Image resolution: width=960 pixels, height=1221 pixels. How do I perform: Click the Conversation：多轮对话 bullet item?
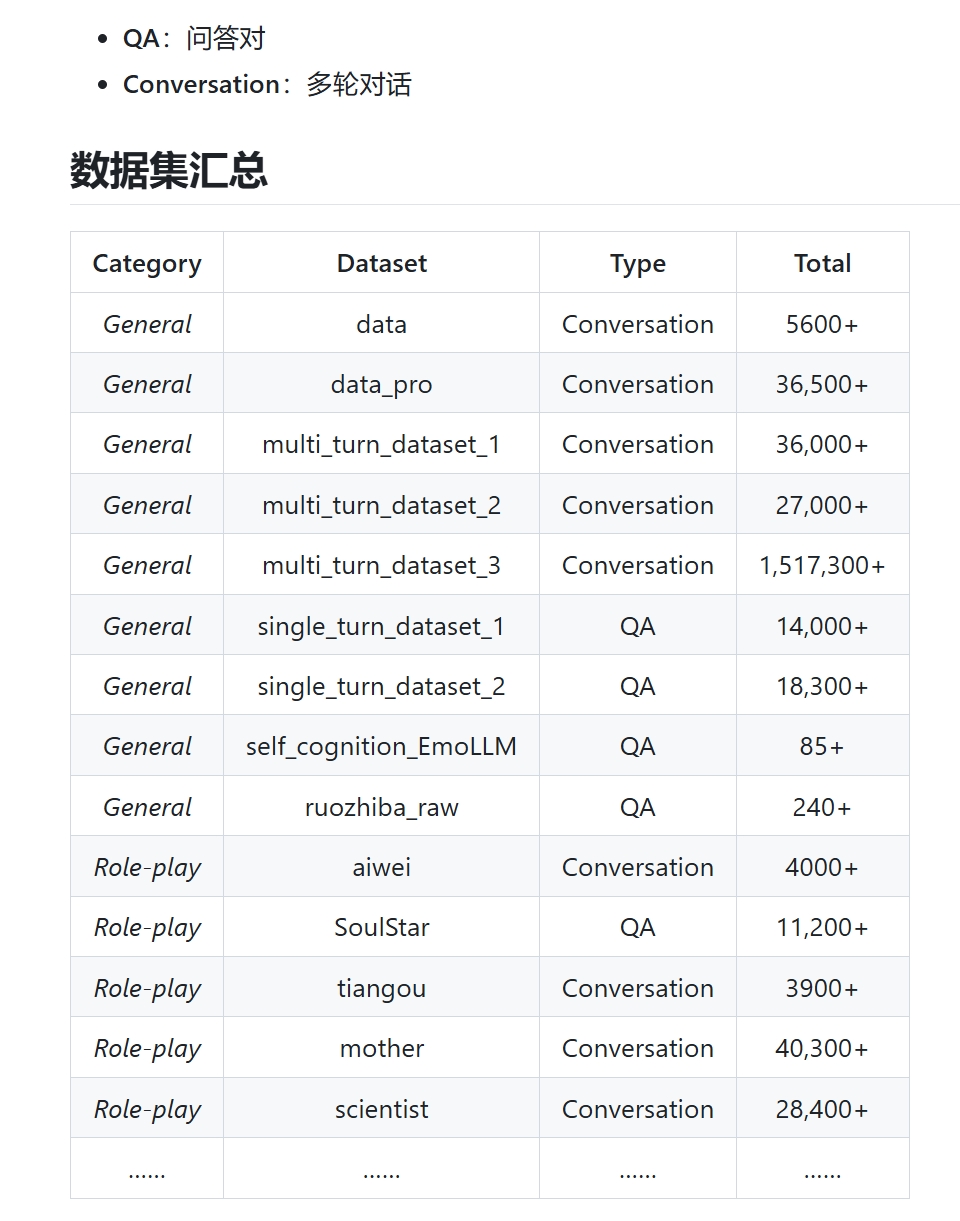pos(266,84)
